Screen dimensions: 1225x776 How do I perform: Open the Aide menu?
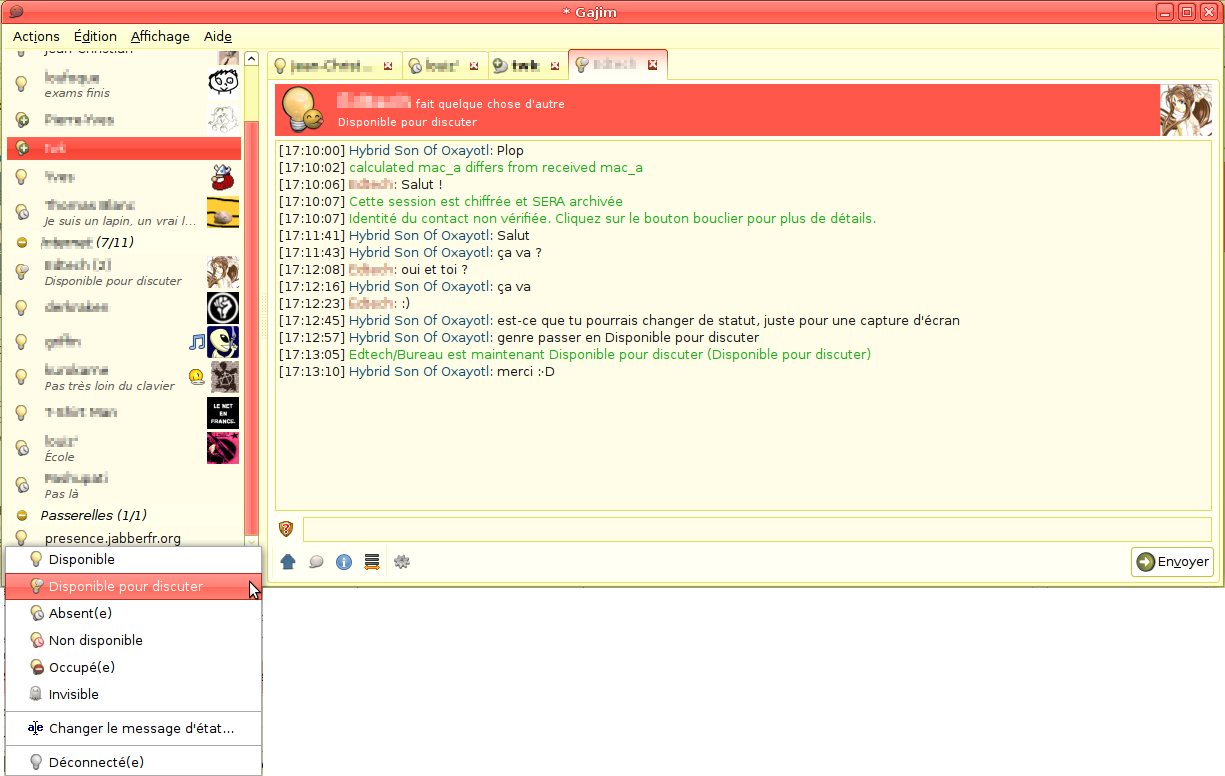pos(218,36)
